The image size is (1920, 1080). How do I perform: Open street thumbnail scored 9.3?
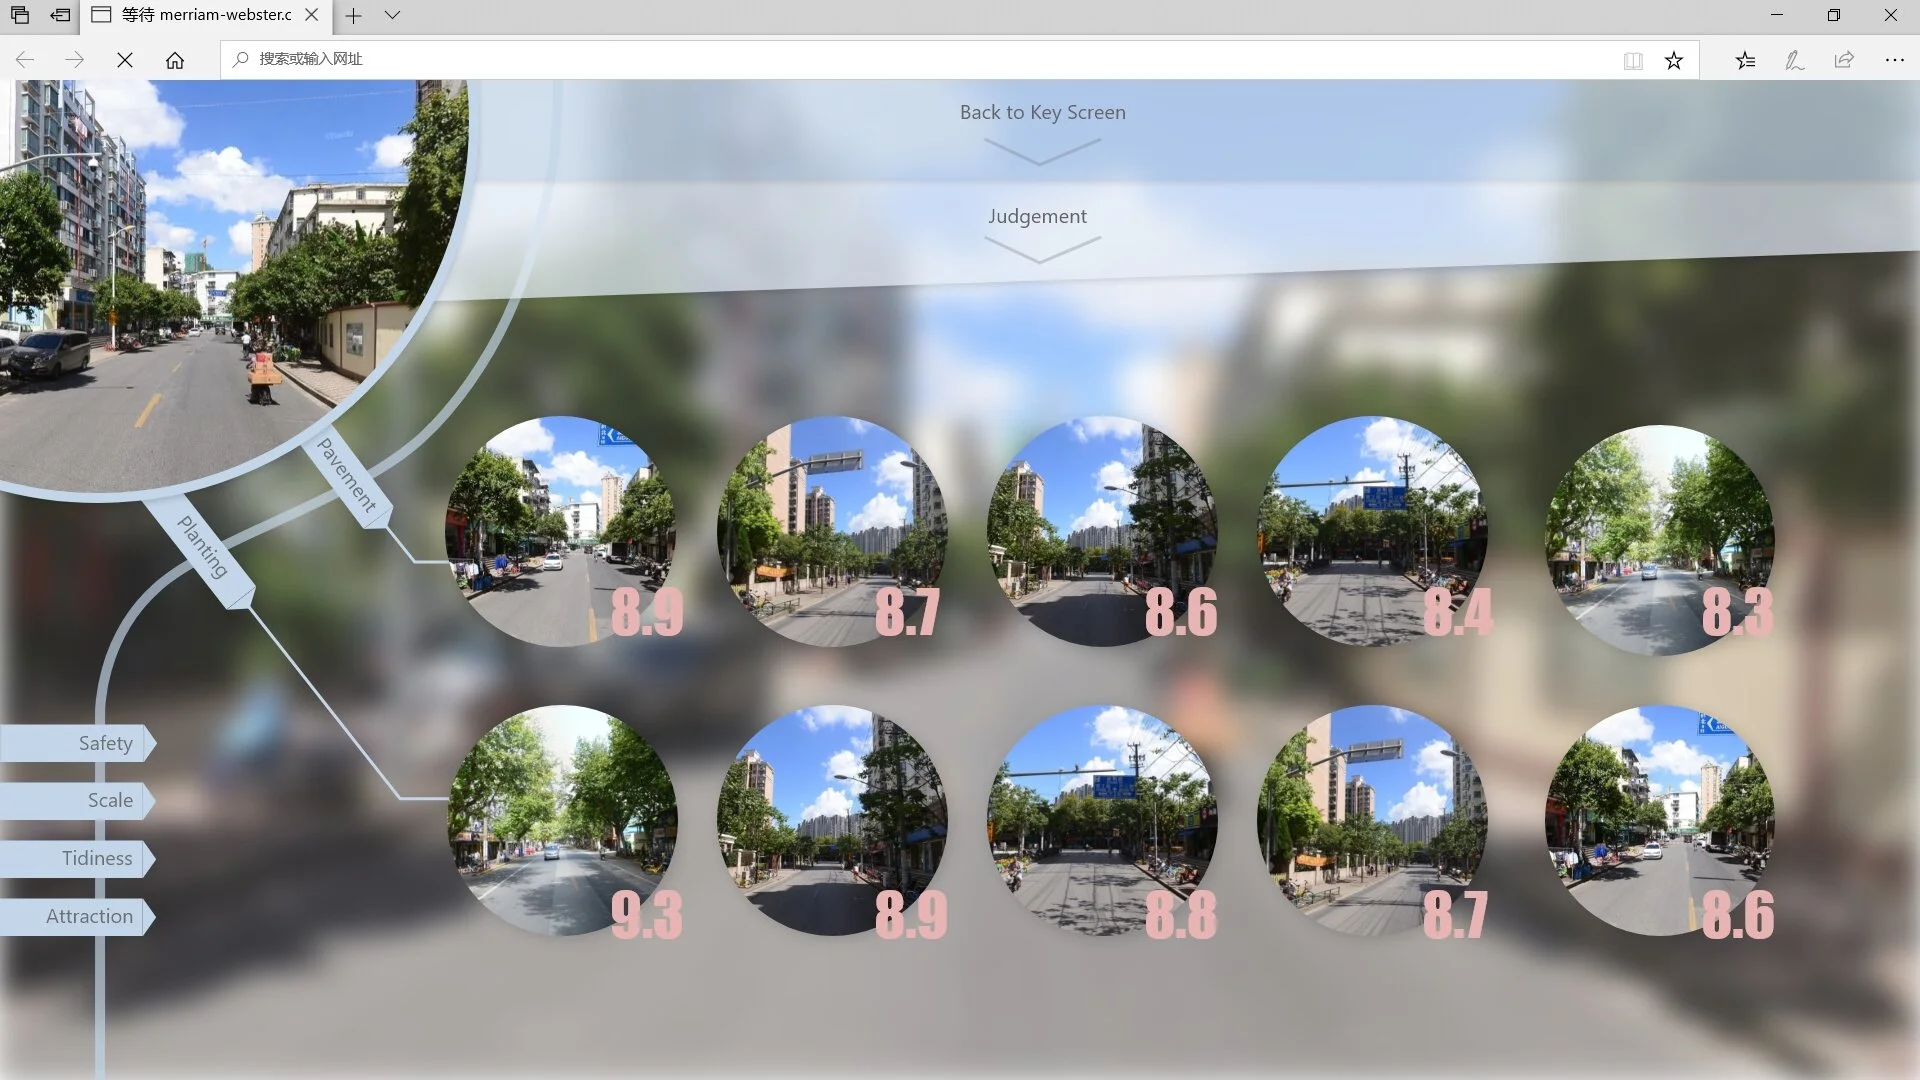pos(562,820)
